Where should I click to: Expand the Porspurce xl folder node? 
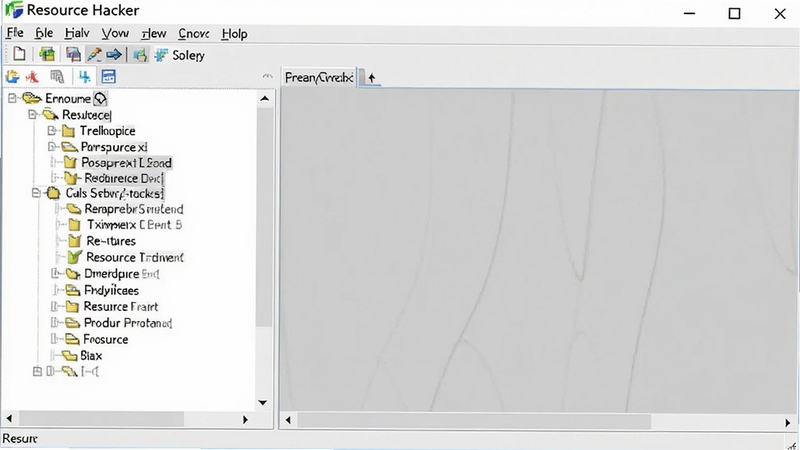(x=52, y=146)
